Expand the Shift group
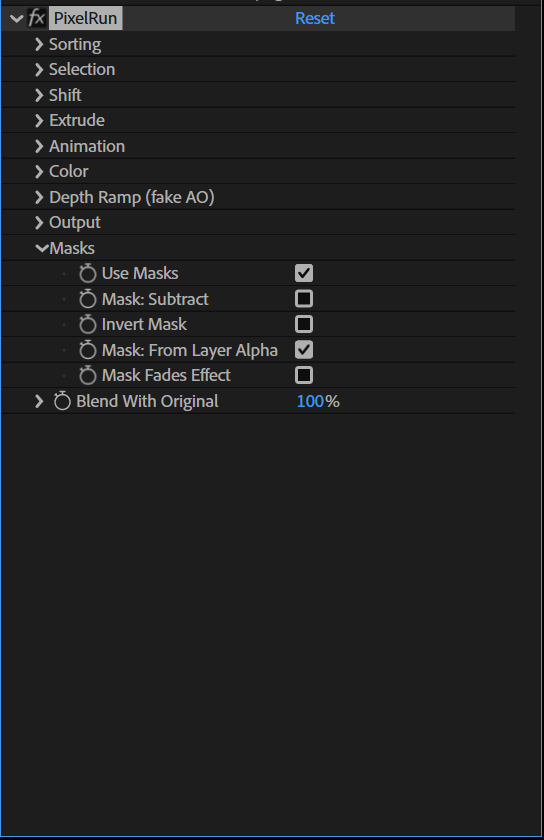Image resolution: width=544 pixels, height=840 pixels. coord(39,95)
